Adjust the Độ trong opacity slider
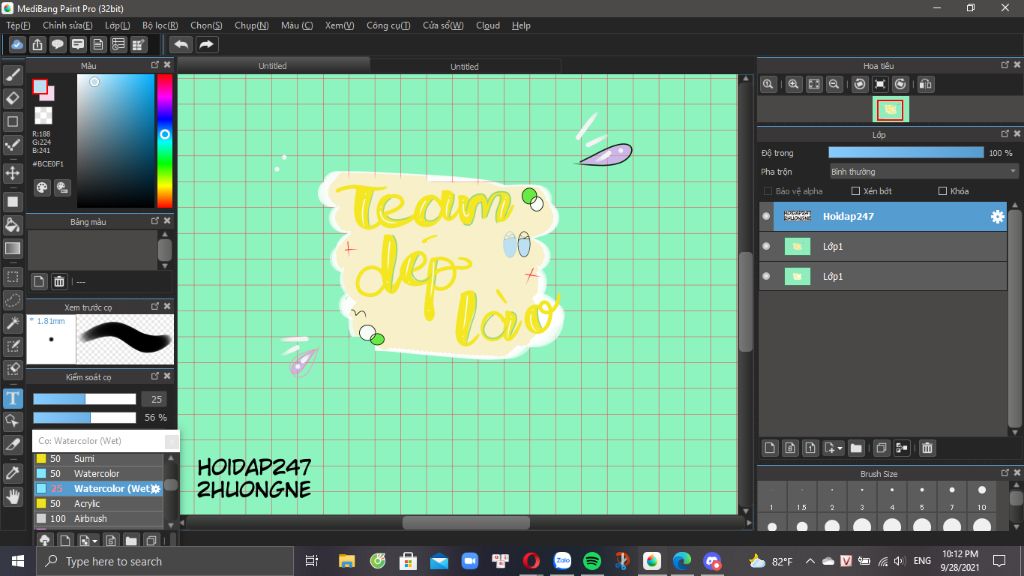1024x576 pixels. click(x=905, y=153)
